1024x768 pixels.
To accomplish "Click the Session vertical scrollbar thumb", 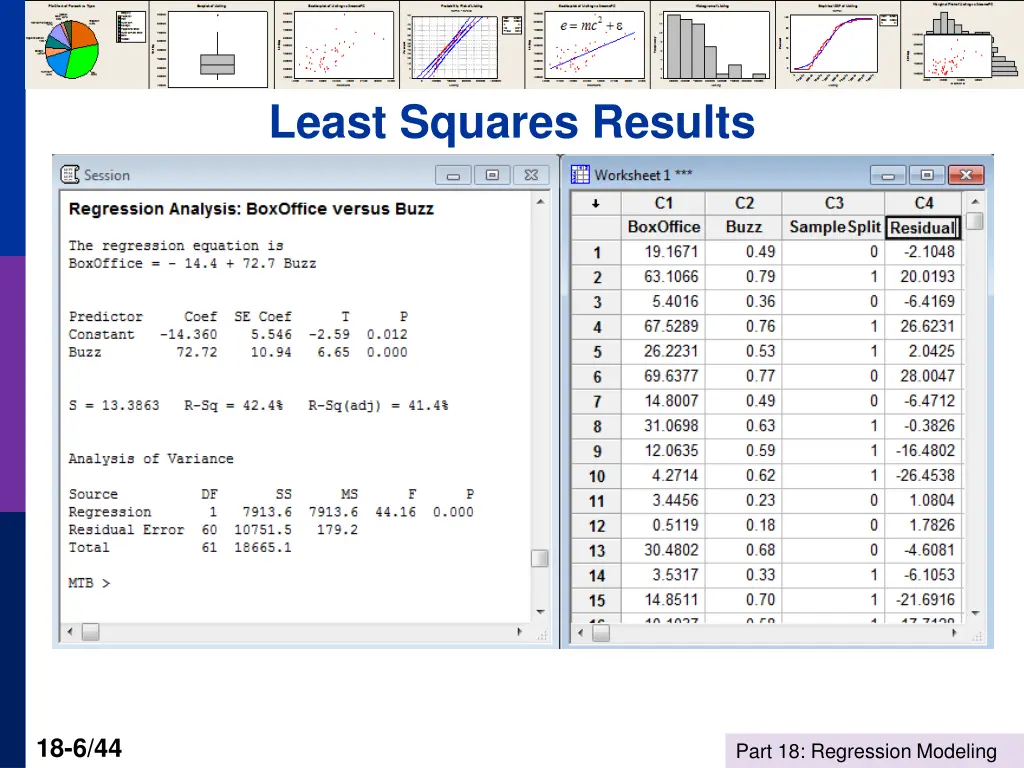I will (x=539, y=558).
